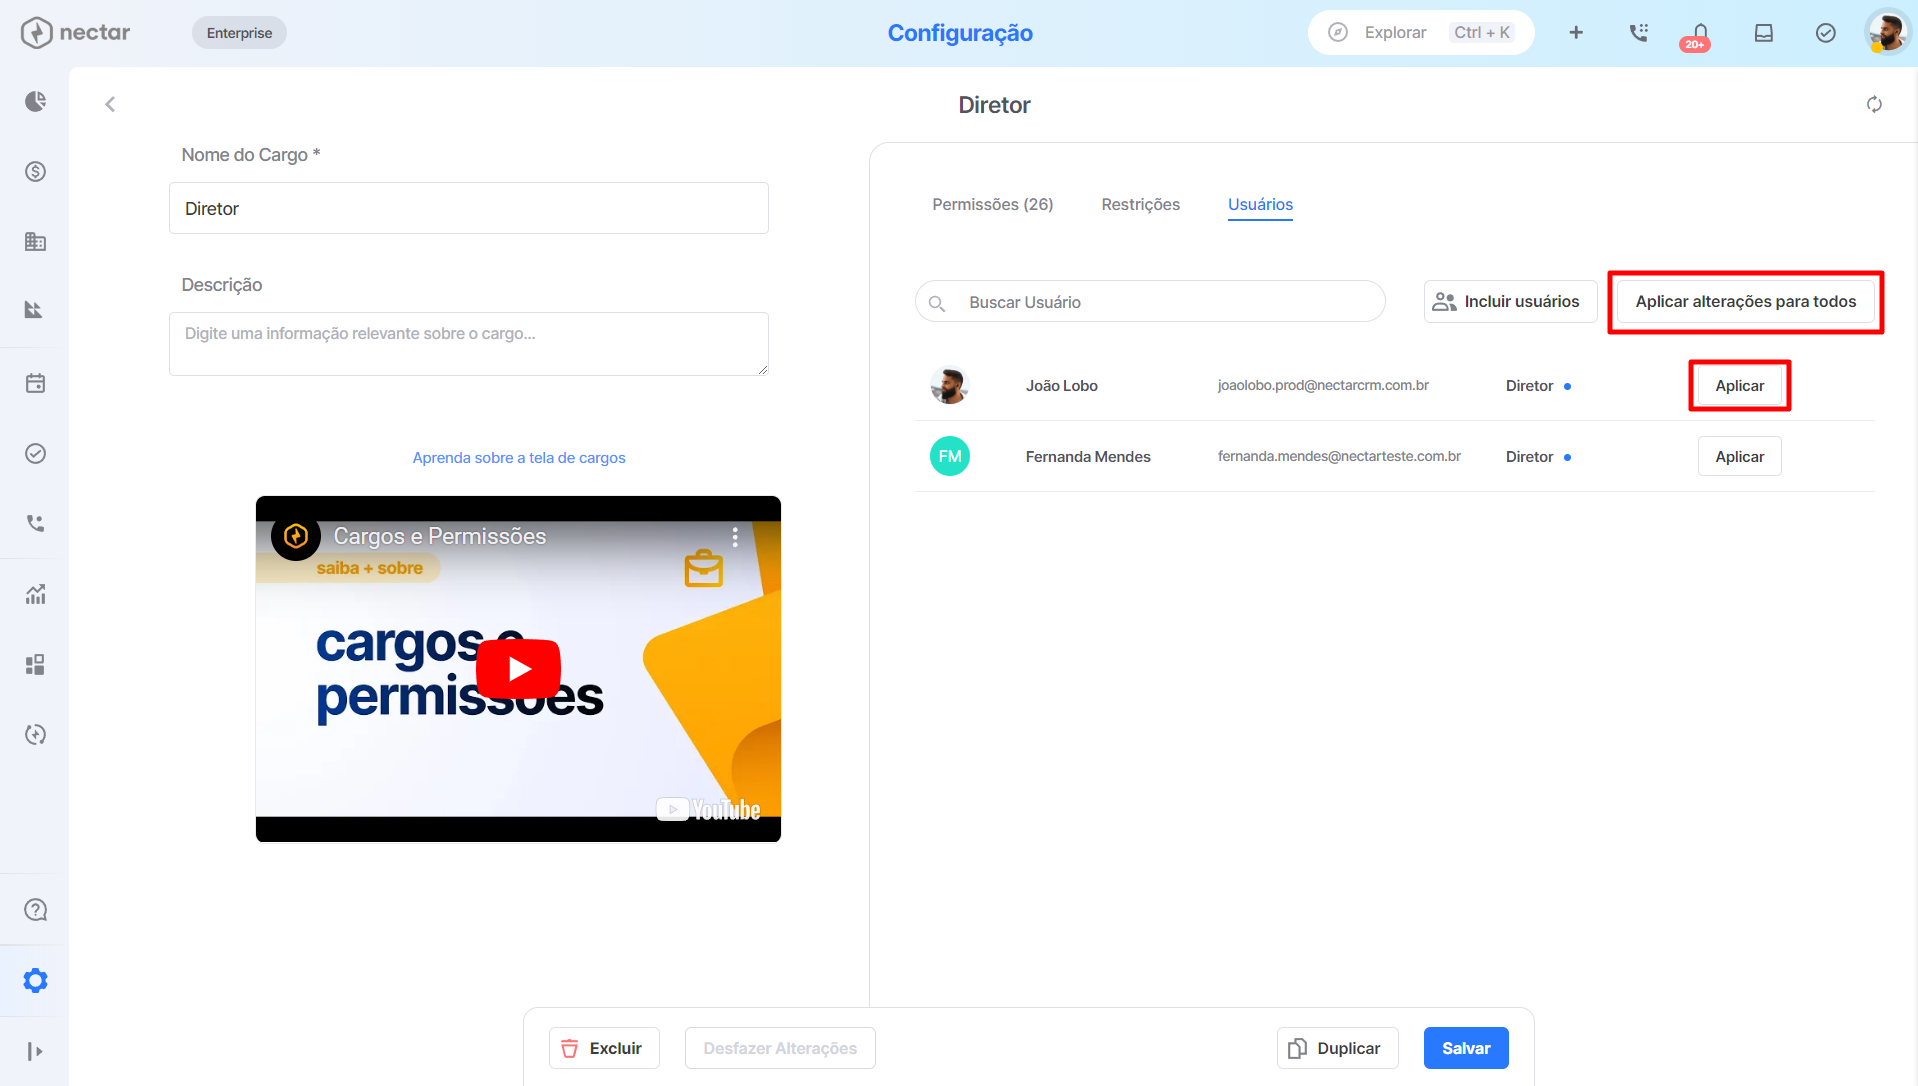The width and height of the screenshot is (1918, 1086).
Task: Switch to the Permissões (26) tab
Action: point(992,204)
